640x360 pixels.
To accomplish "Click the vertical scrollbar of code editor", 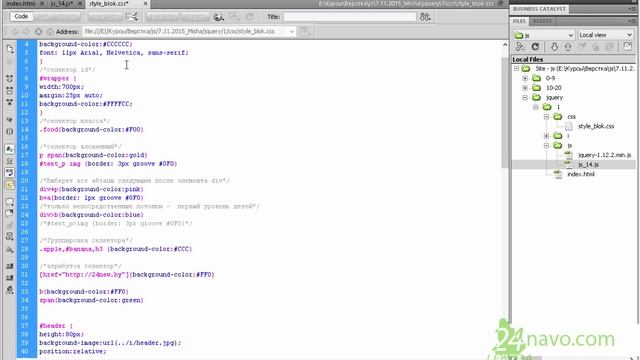I will click(x=505, y=112).
